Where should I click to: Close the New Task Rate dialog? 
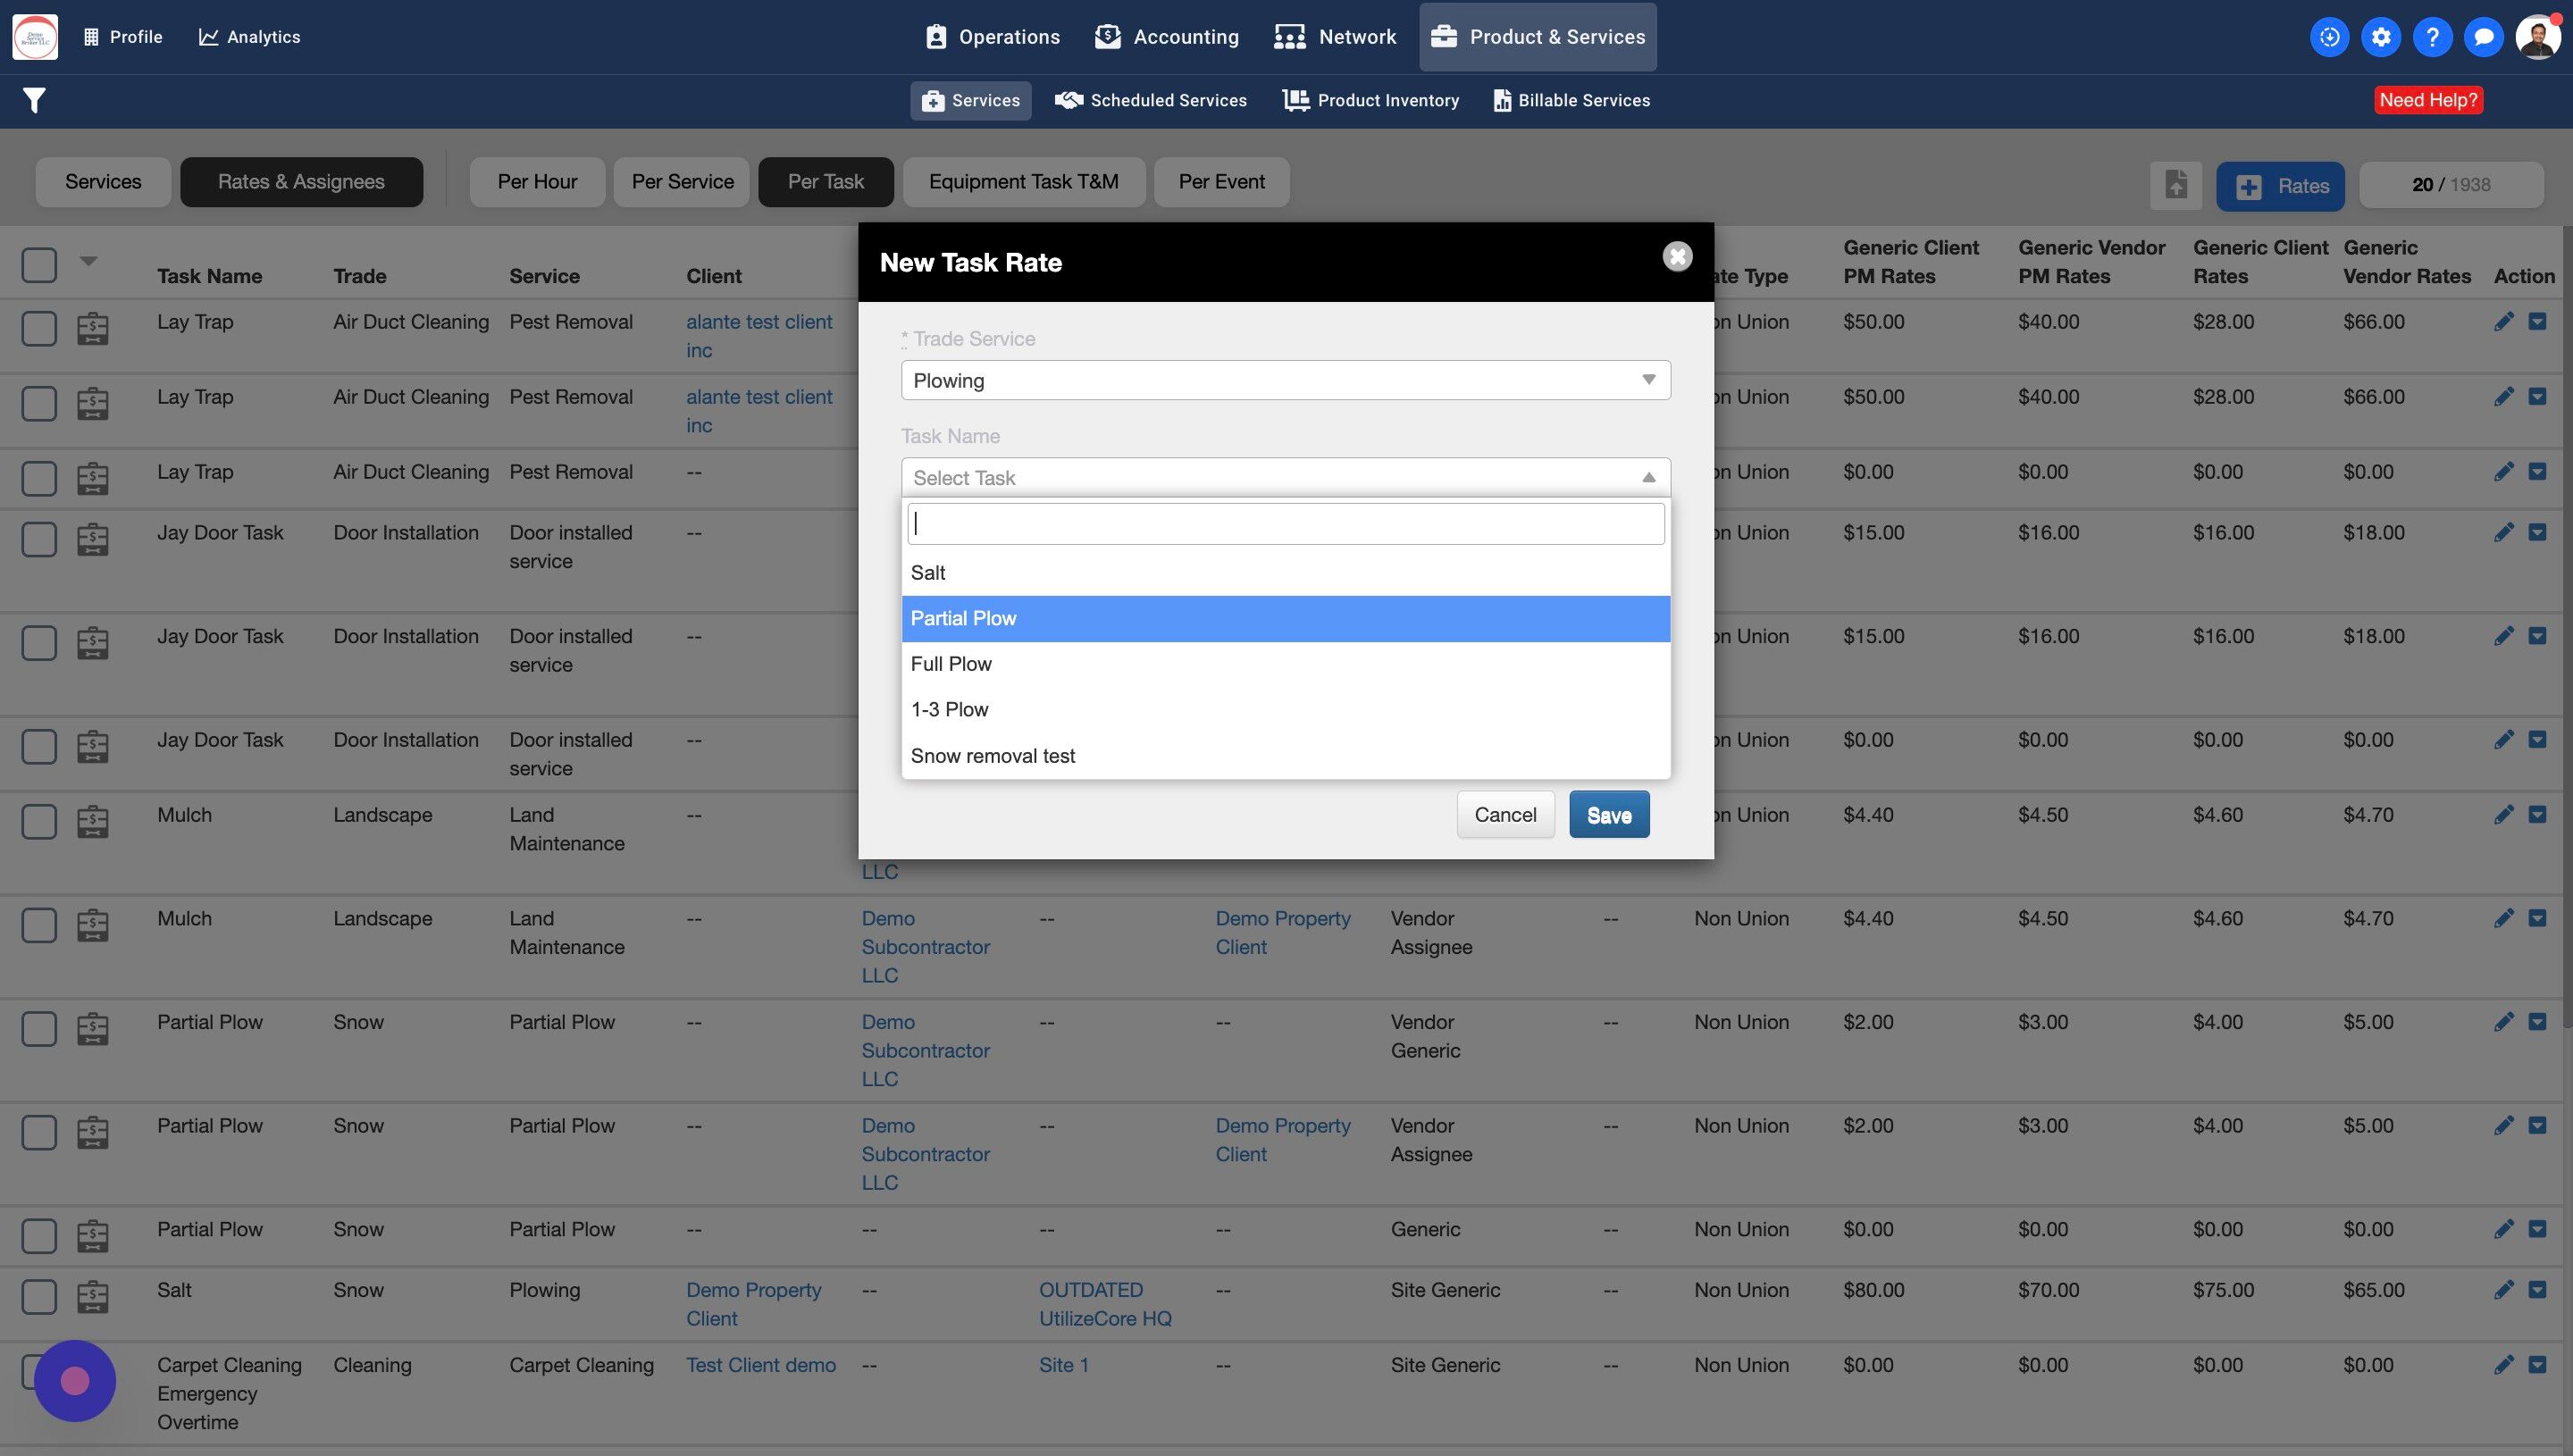1677,257
